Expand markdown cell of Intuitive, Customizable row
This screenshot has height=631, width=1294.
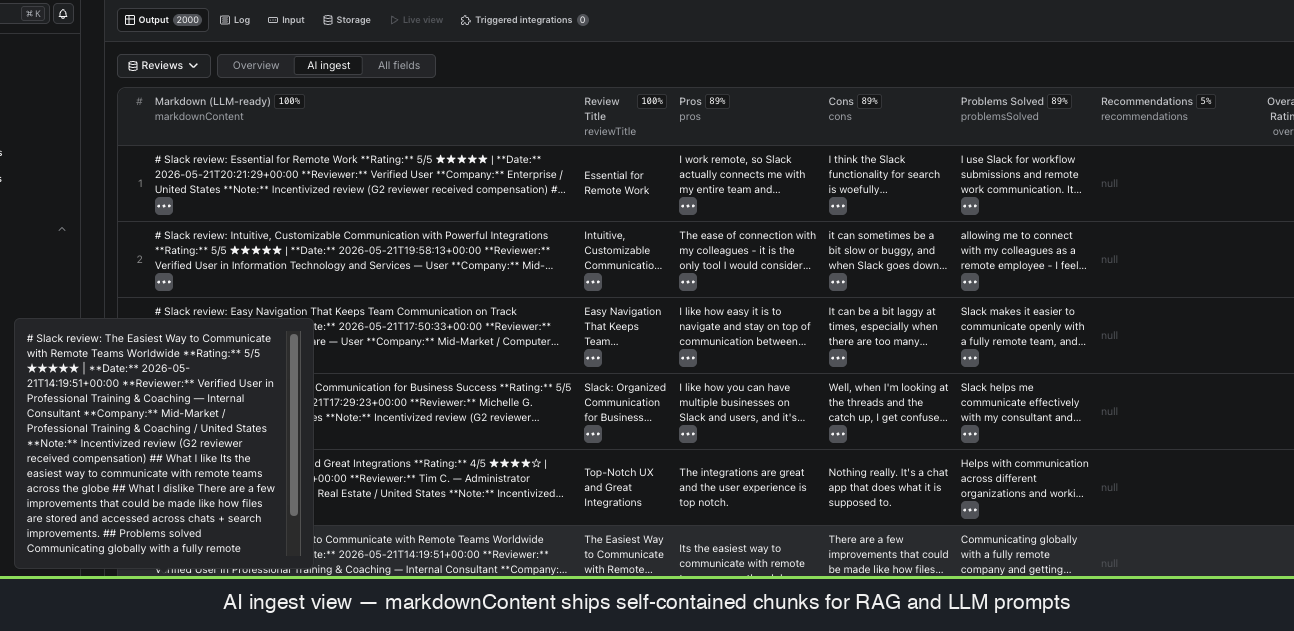click(x=164, y=282)
